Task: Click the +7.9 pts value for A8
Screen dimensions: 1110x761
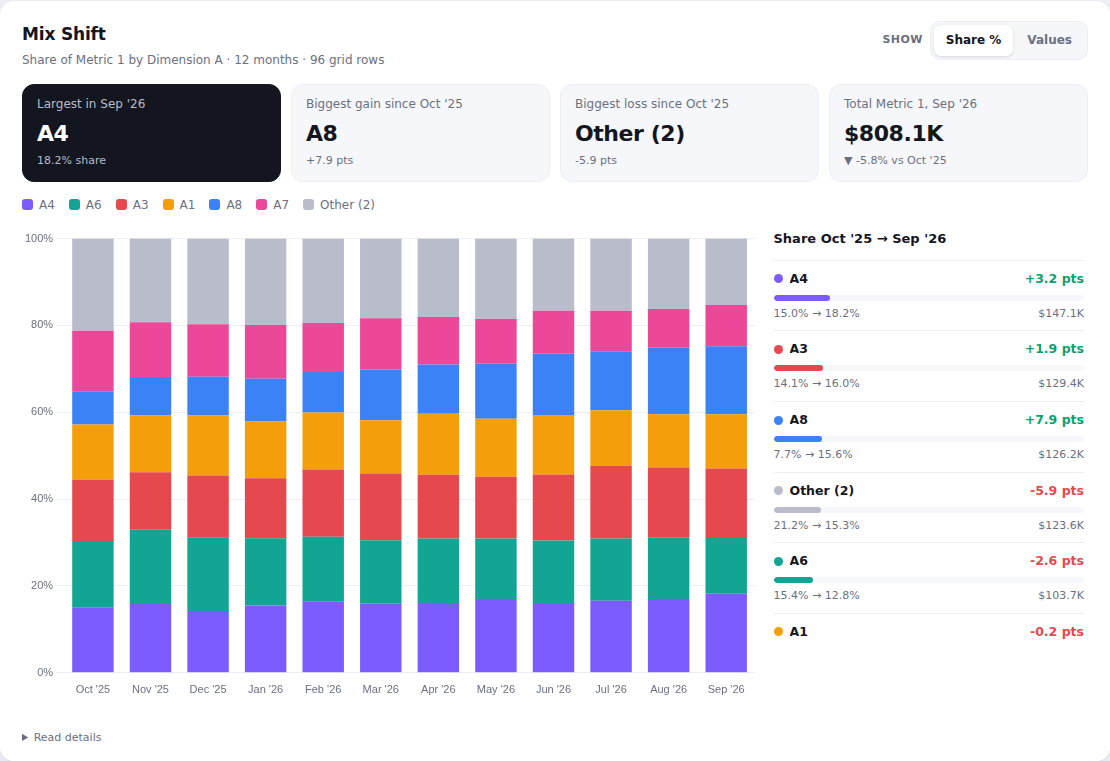Action: [1054, 420]
